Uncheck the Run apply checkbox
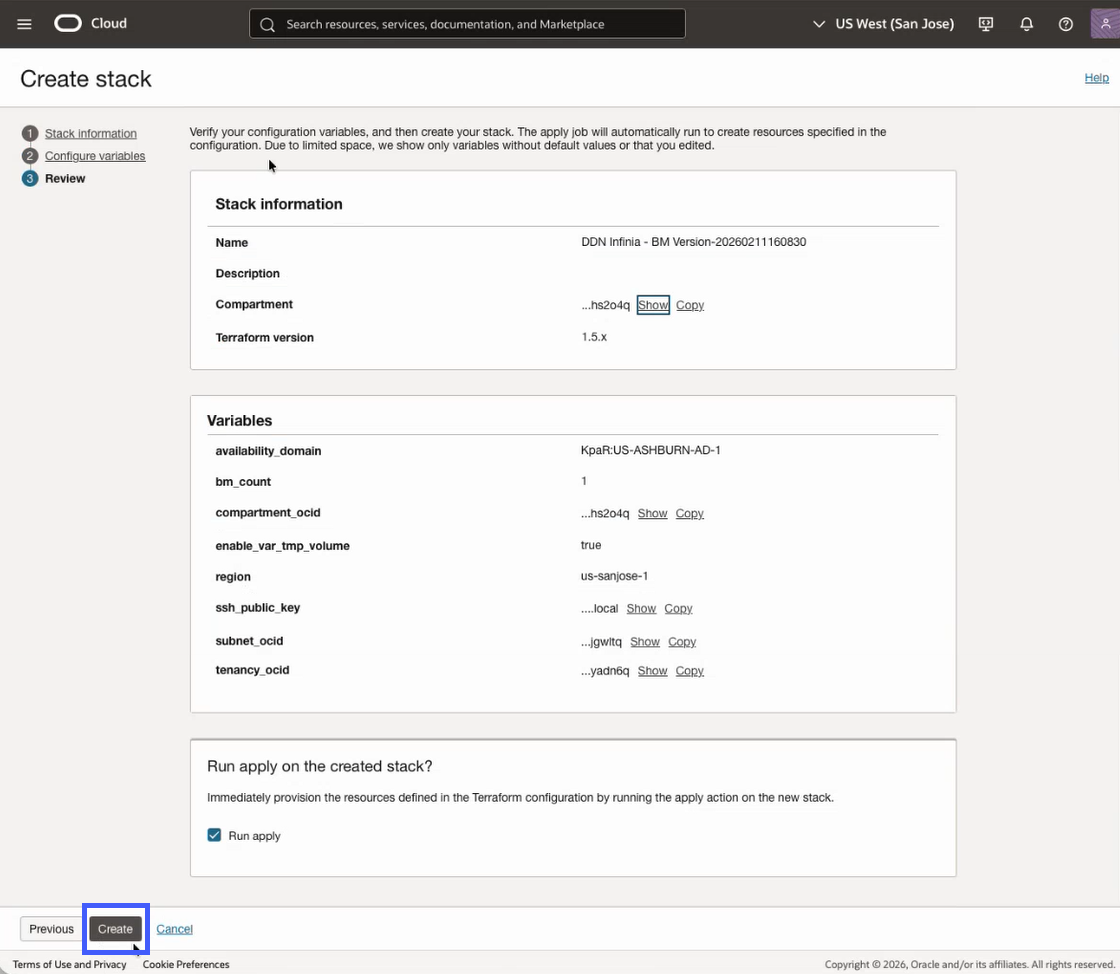Image resolution: width=1120 pixels, height=974 pixels. [x=214, y=835]
